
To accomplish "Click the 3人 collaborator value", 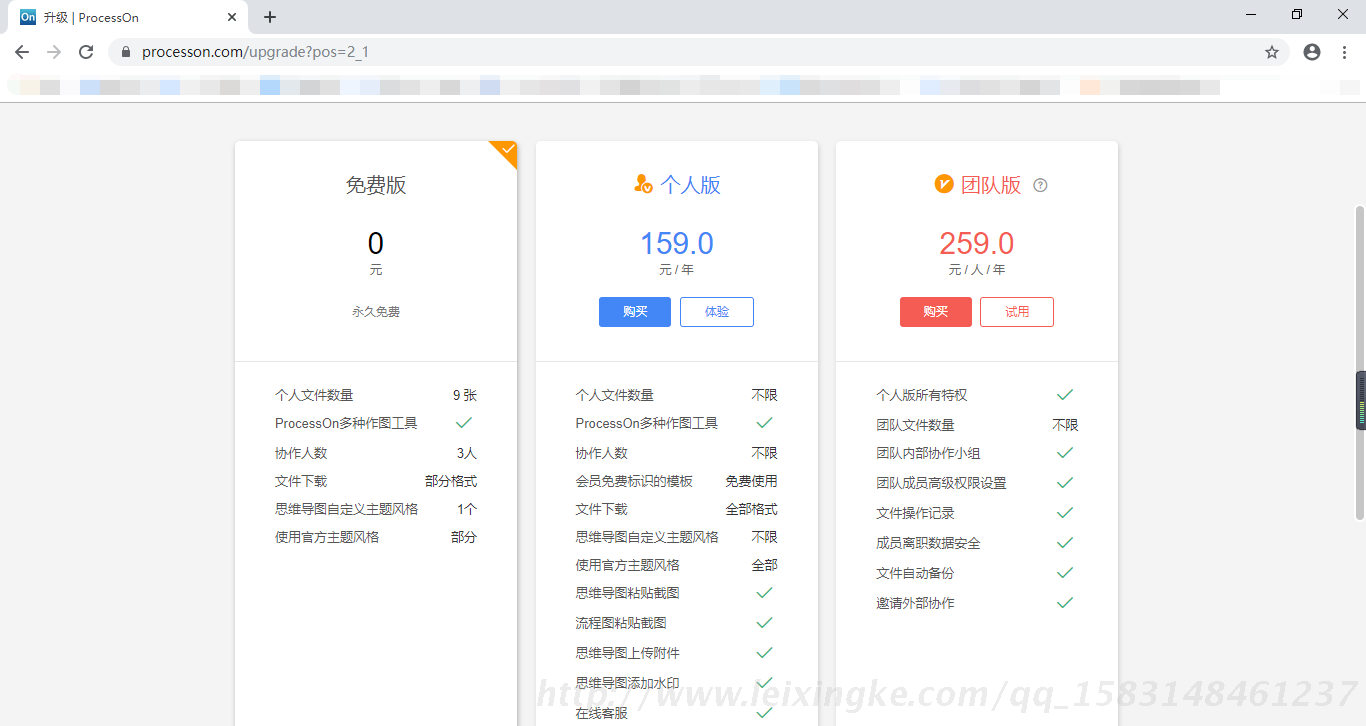I will (467, 453).
